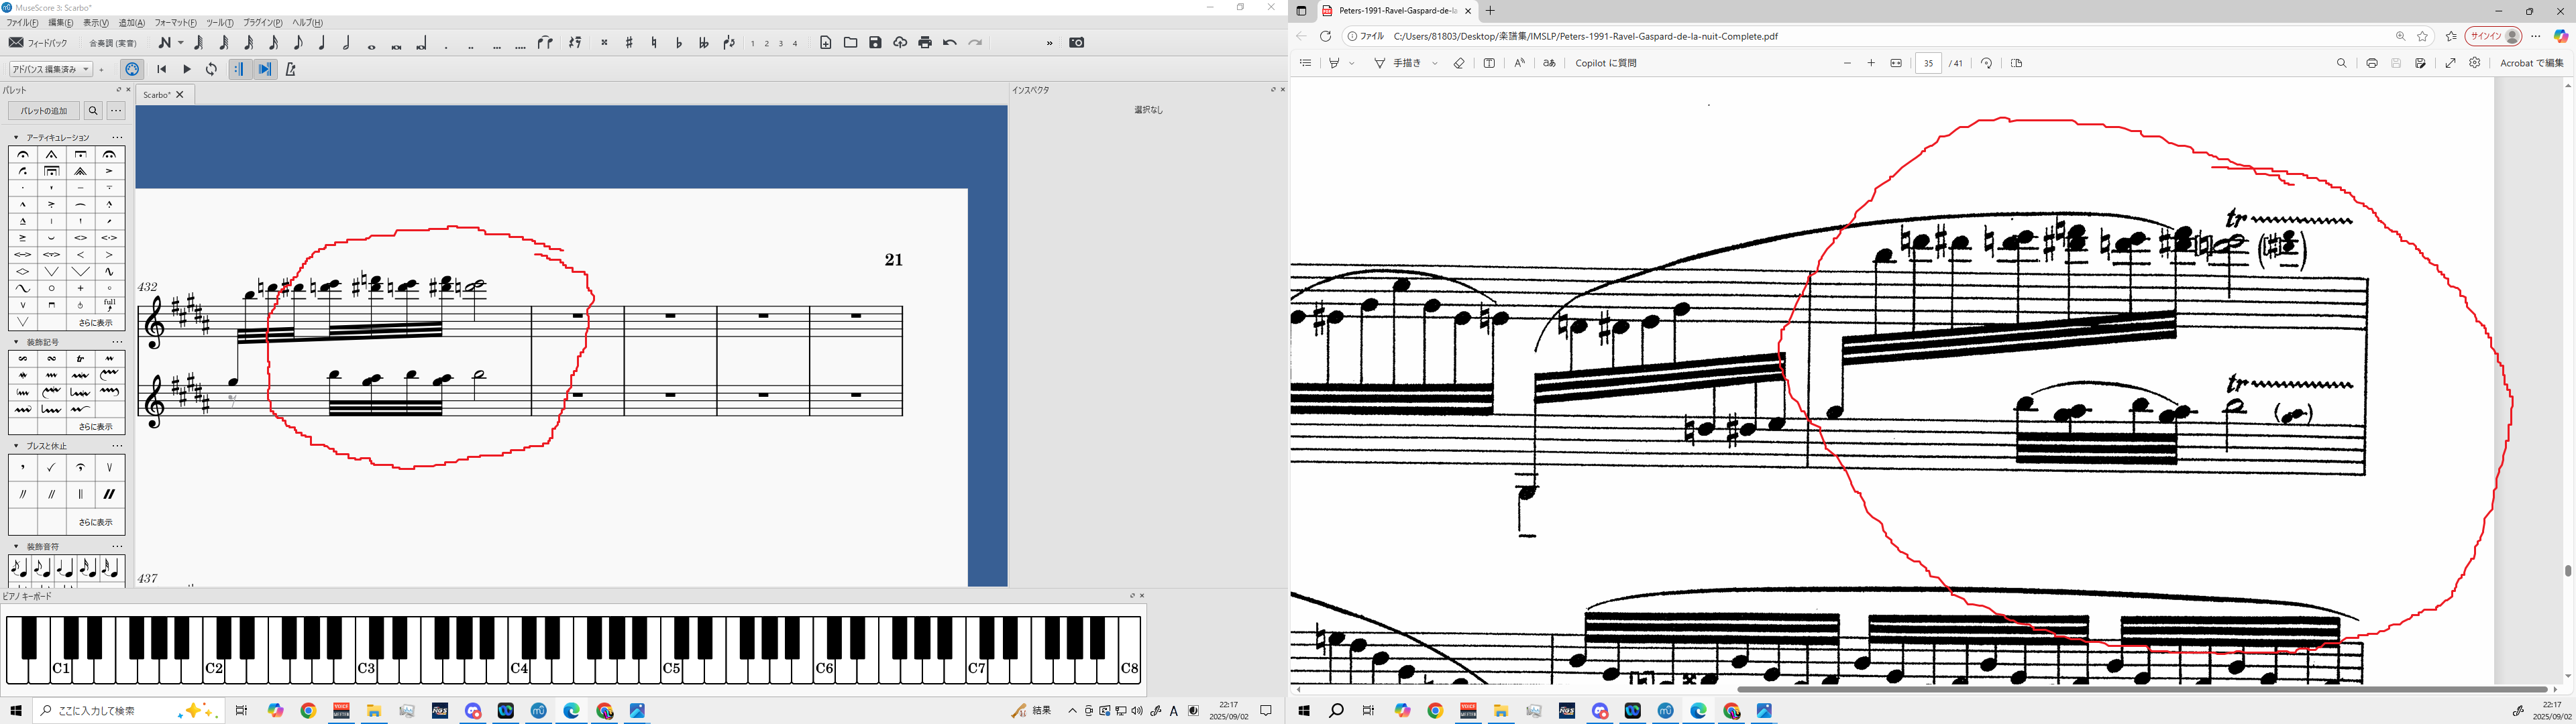Screen dimensions: 2576x724
Task: Show more articulations in palette
Action: pos(96,322)
